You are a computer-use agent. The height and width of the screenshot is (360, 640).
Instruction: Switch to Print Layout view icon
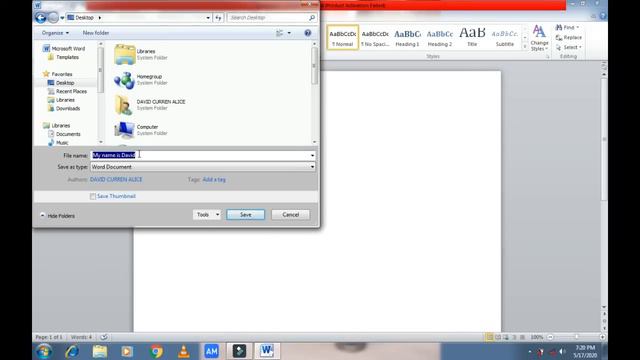(489, 337)
